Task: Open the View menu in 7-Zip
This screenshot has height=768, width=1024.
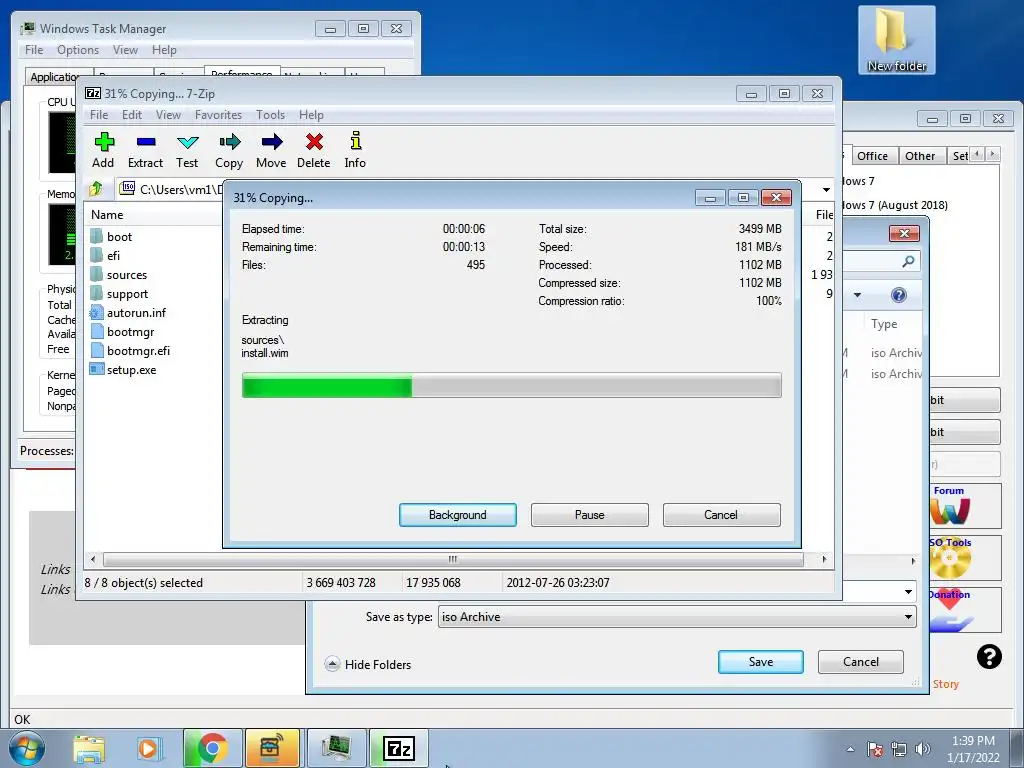Action: (x=168, y=114)
